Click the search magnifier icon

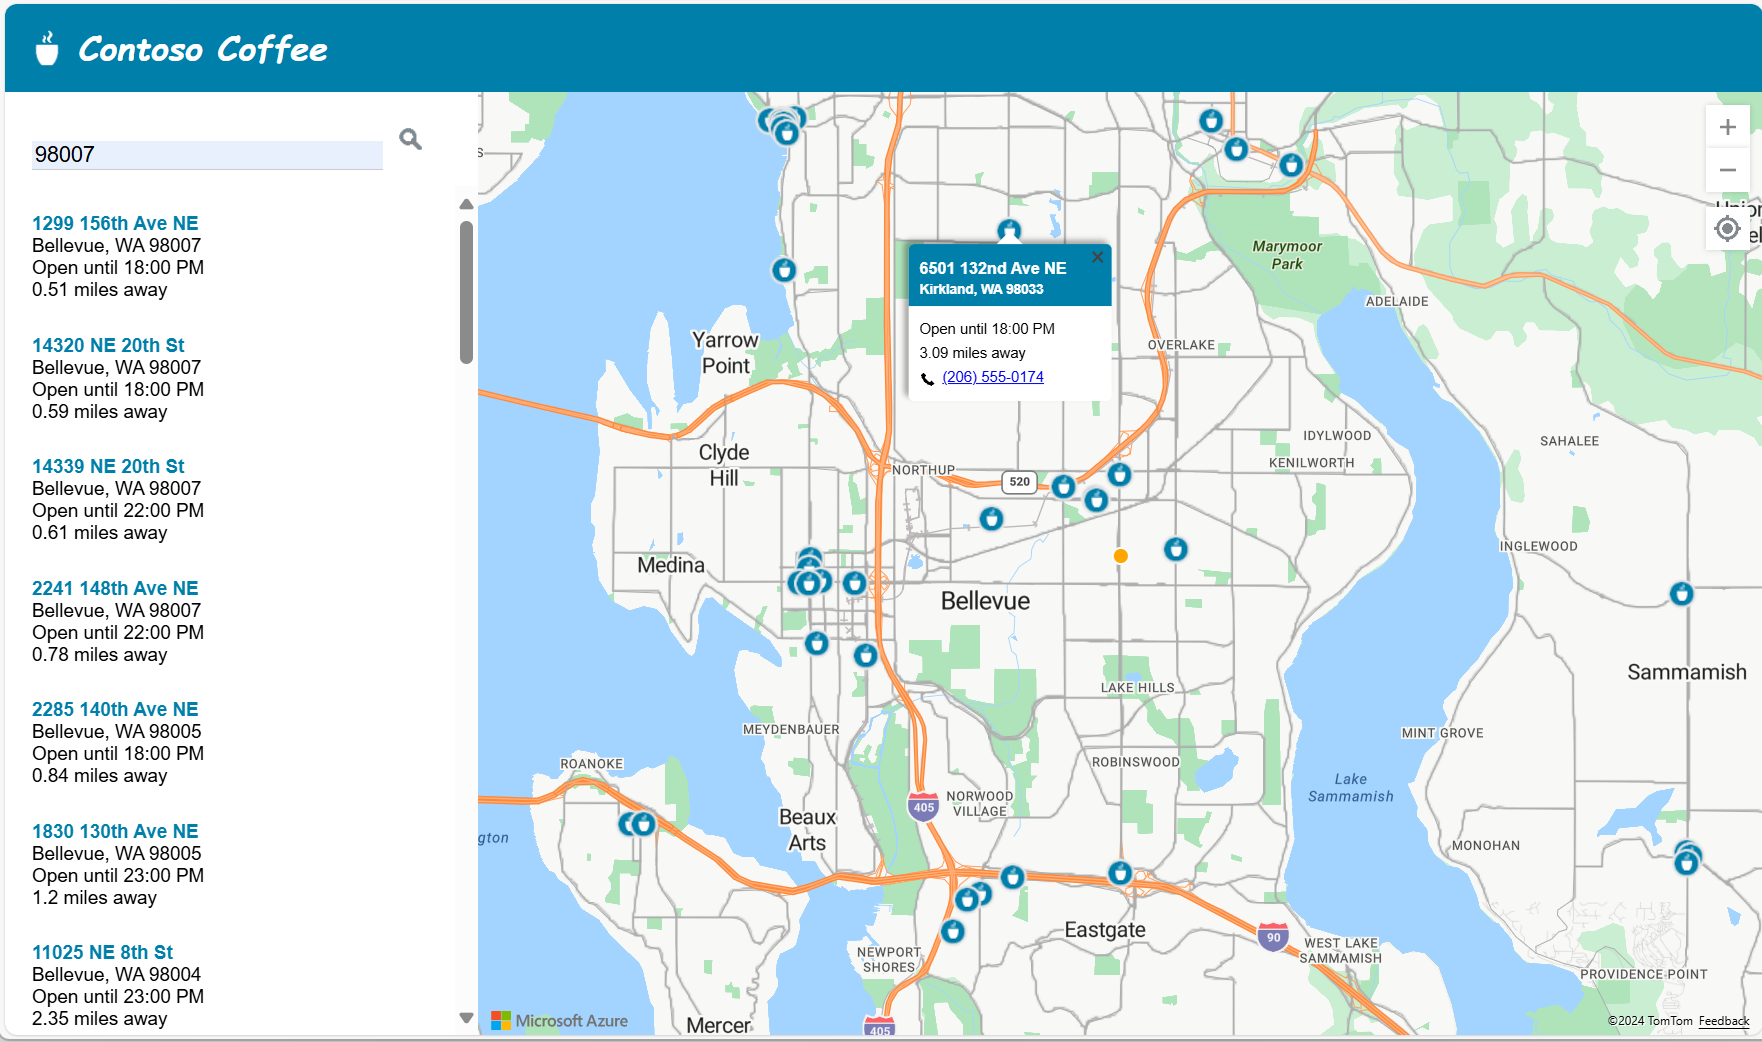pos(410,140)
